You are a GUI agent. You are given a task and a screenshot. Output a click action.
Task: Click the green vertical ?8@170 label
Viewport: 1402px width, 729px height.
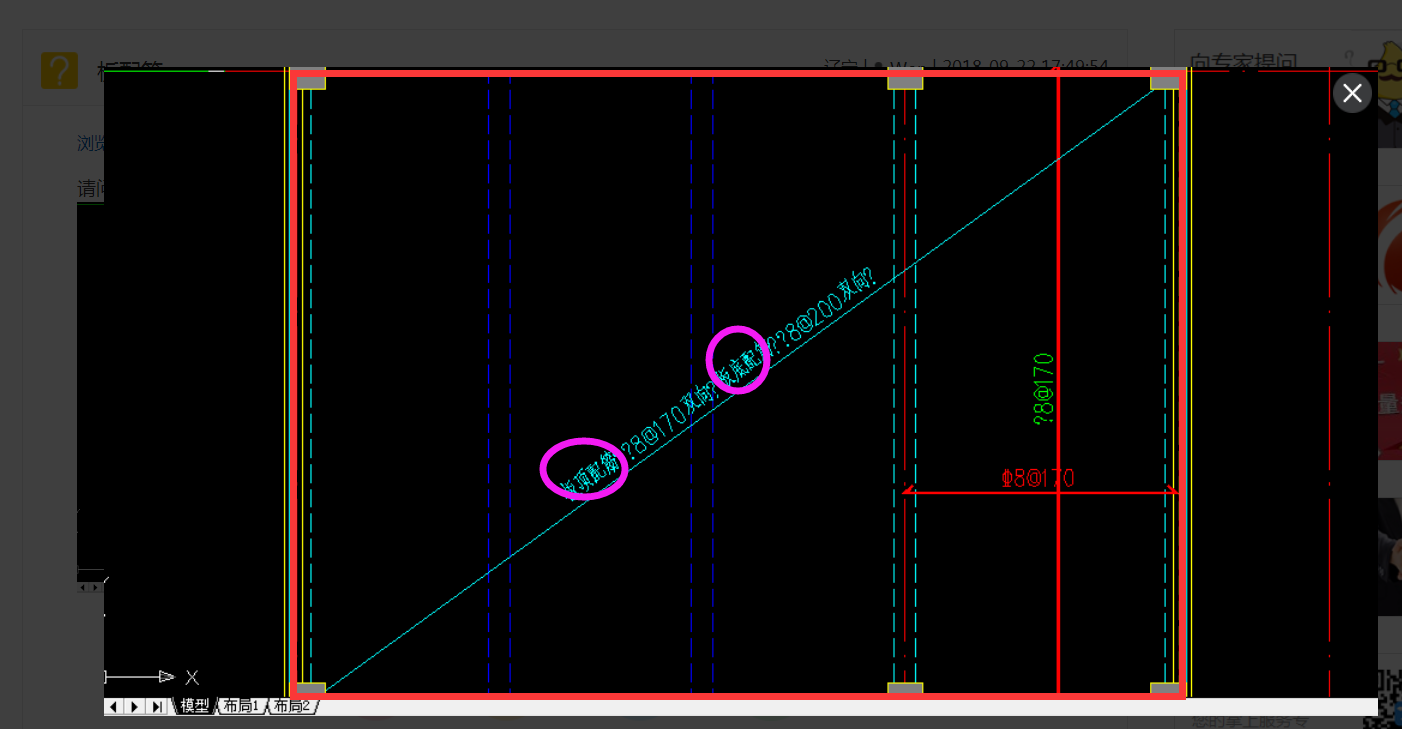coord(1043,388)
